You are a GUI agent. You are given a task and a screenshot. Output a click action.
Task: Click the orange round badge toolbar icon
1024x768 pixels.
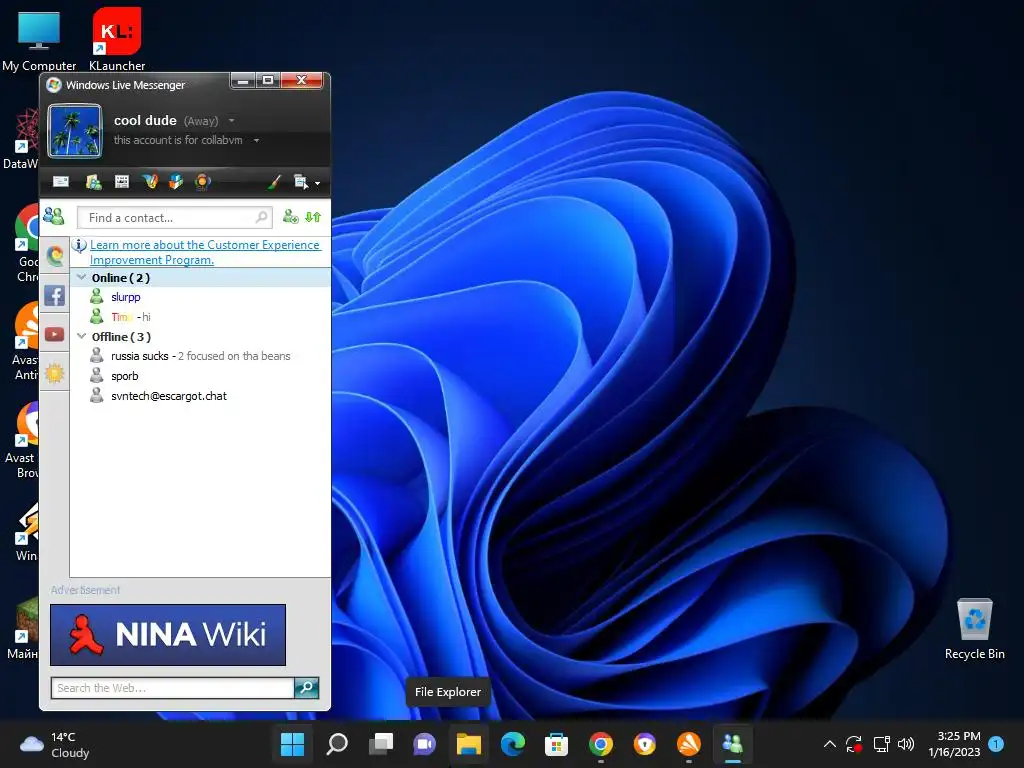tap(202, 182)
